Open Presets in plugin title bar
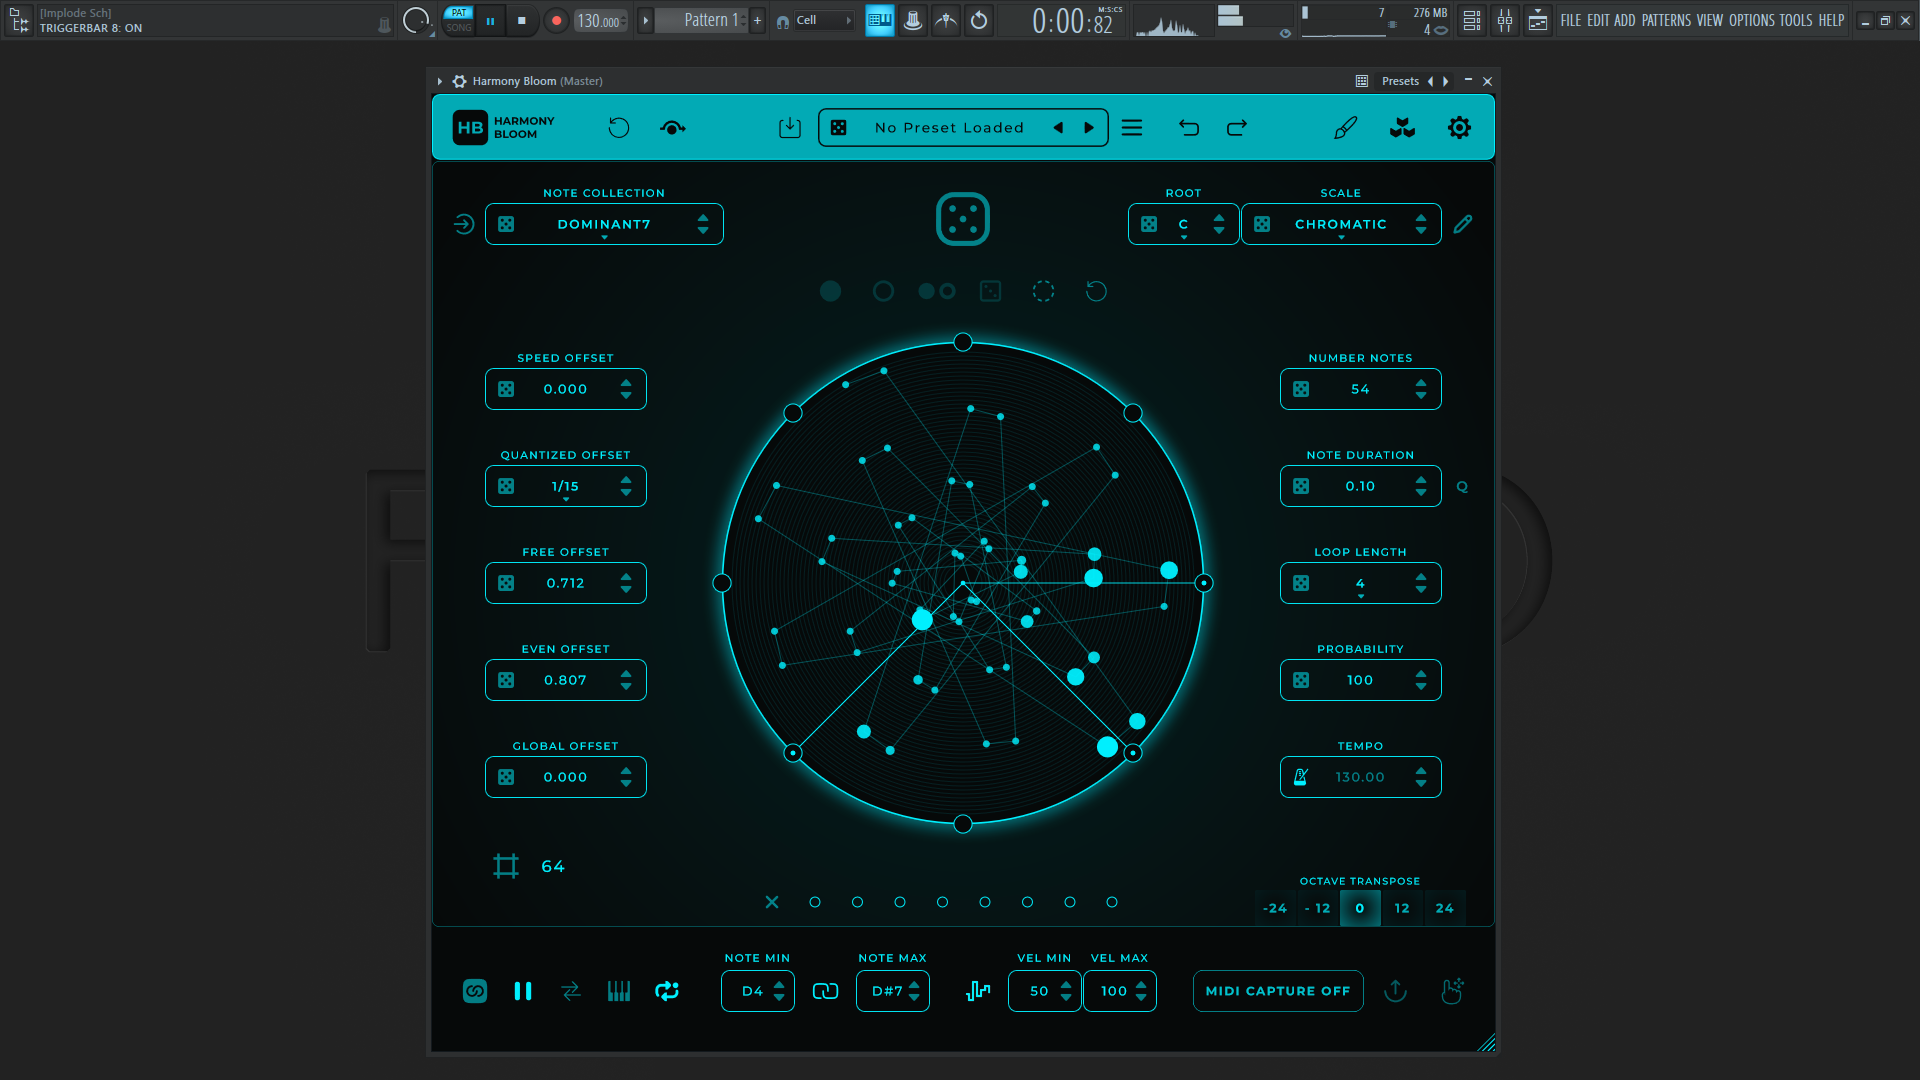 click(1400, 81)
